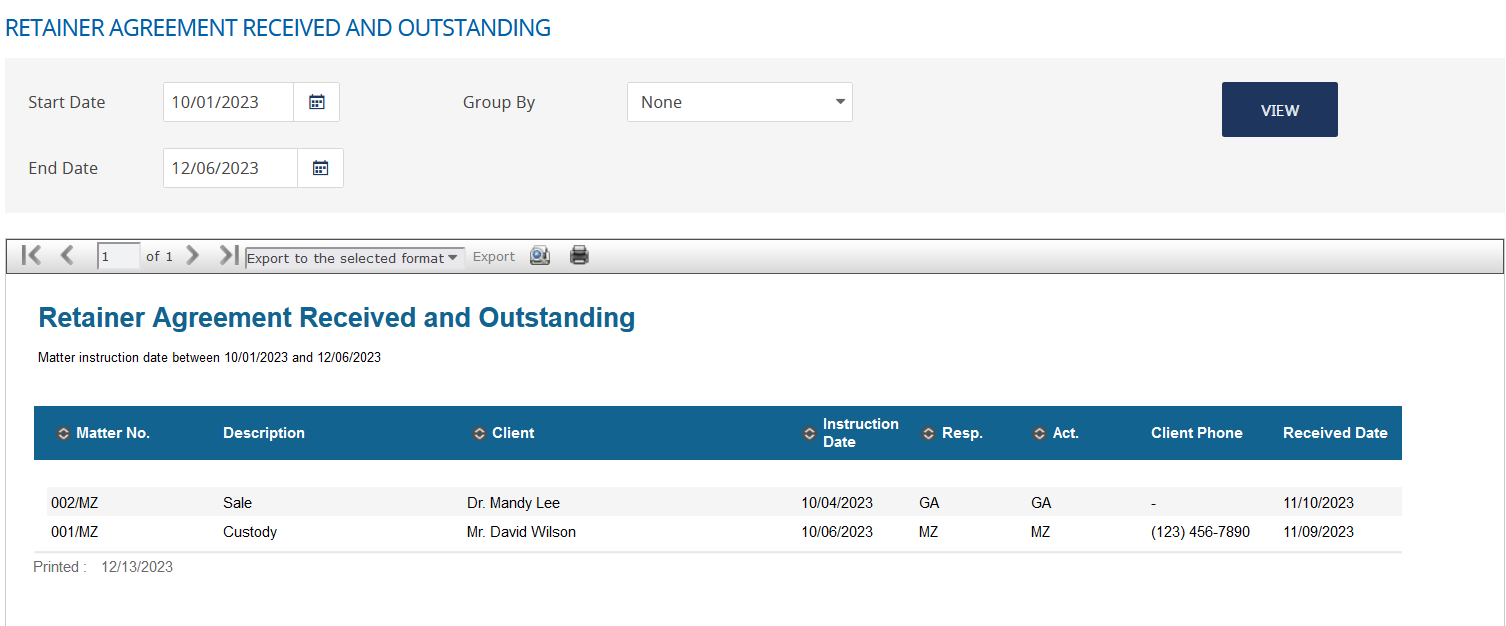This screenshot has width=1506, height=626.
Task: Go to the next report page
Action: click(x=192, y=255)
